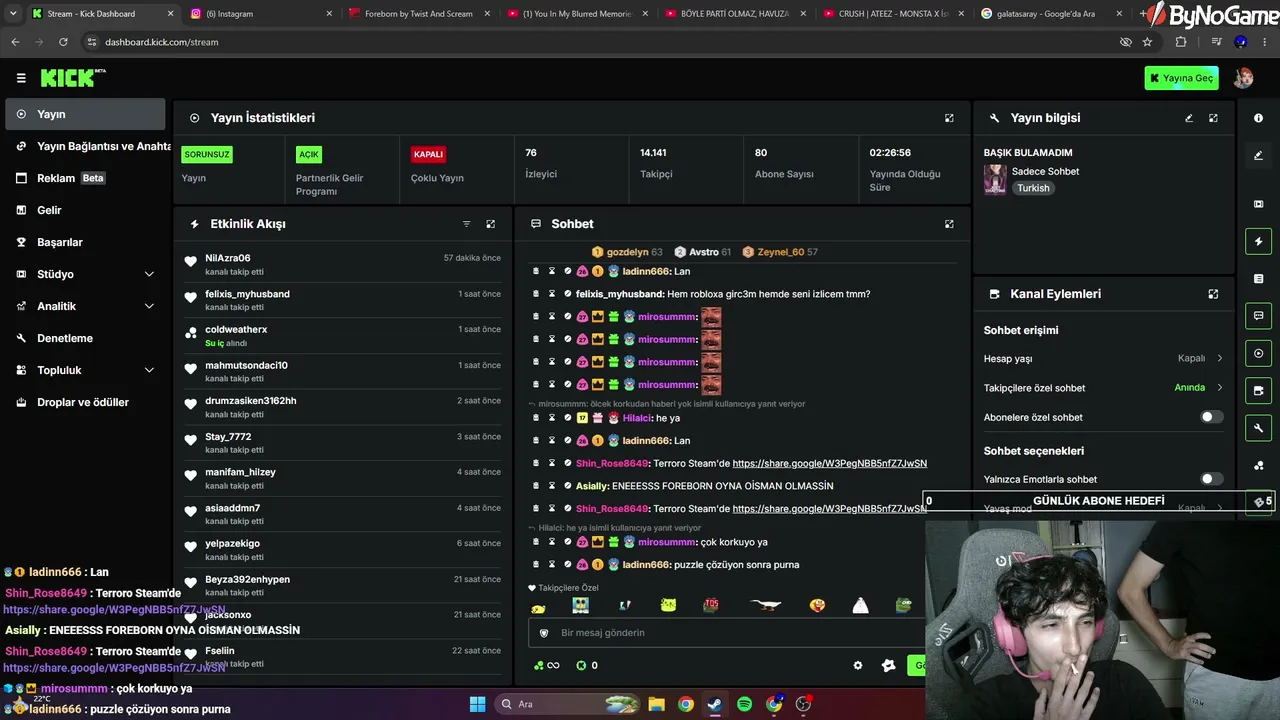Toggle the wrench stream info panel icon
Screen dimensions: 1280x720
click(1258, 428)
